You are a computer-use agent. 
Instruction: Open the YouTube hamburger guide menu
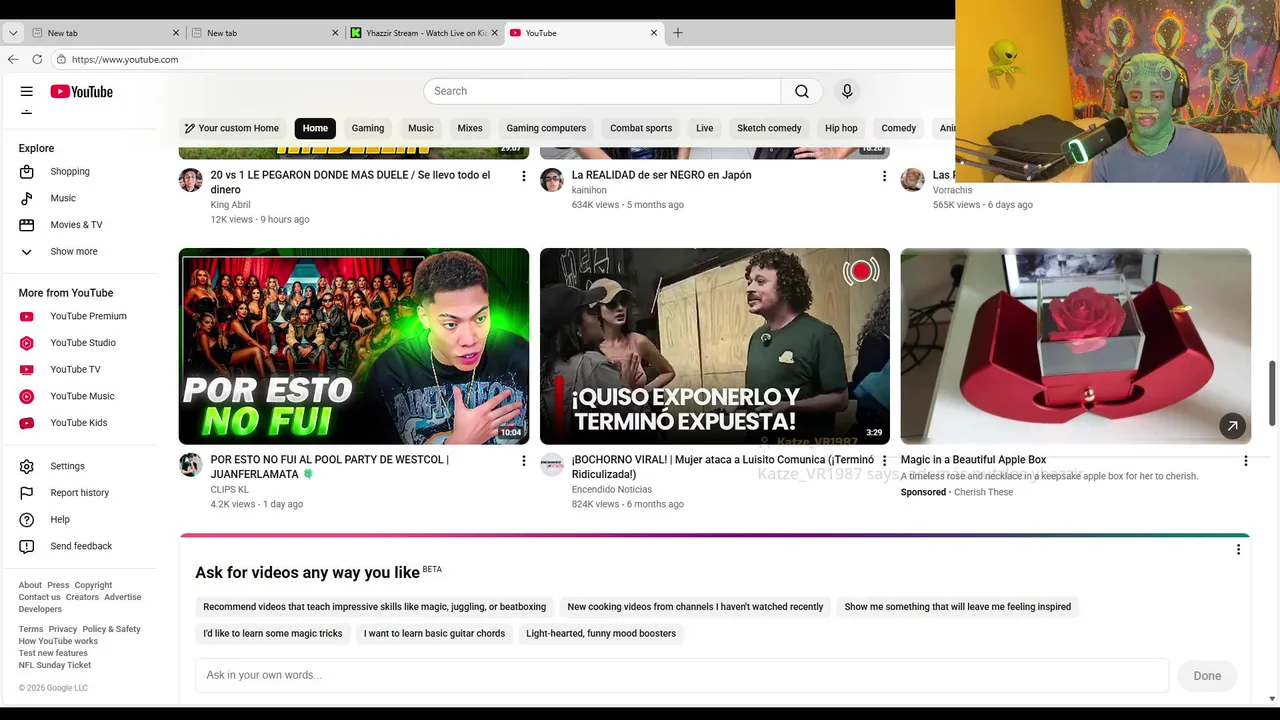(x=27, y=91)
